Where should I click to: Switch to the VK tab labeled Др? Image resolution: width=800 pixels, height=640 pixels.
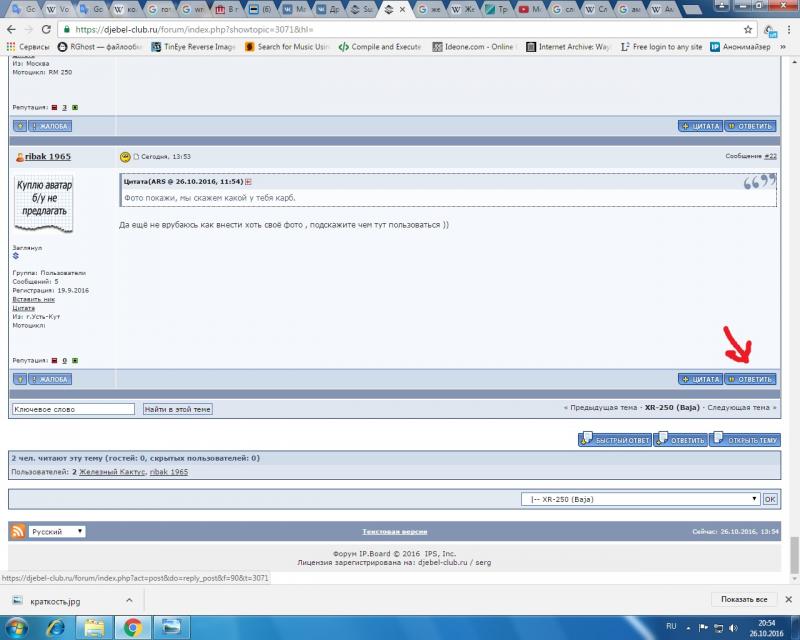click(x=328, y=9)
